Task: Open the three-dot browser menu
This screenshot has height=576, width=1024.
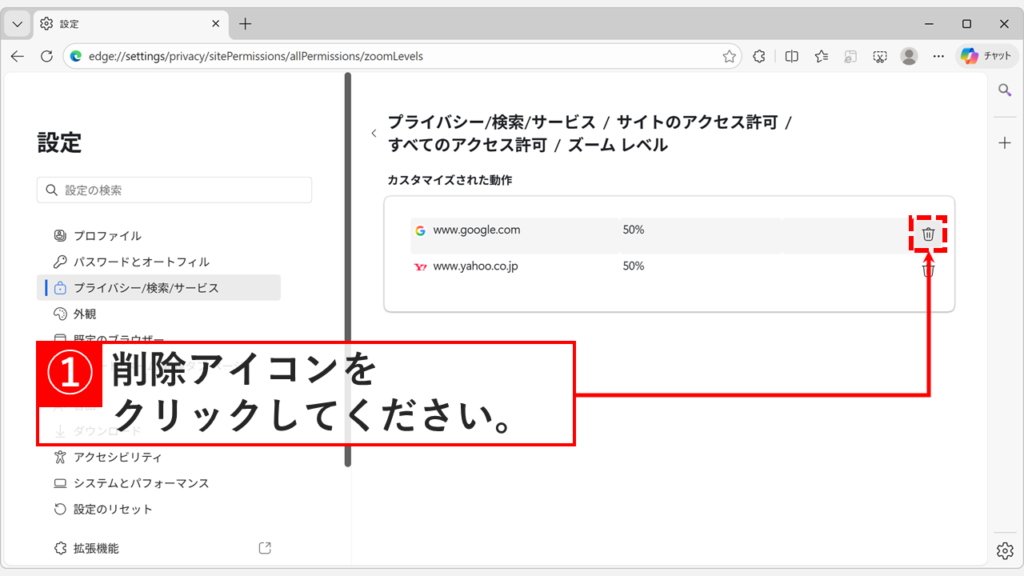Action: (x=938, y=57)
